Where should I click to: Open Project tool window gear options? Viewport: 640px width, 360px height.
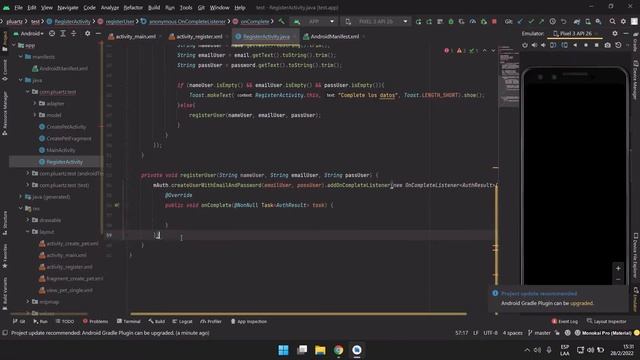87,33
